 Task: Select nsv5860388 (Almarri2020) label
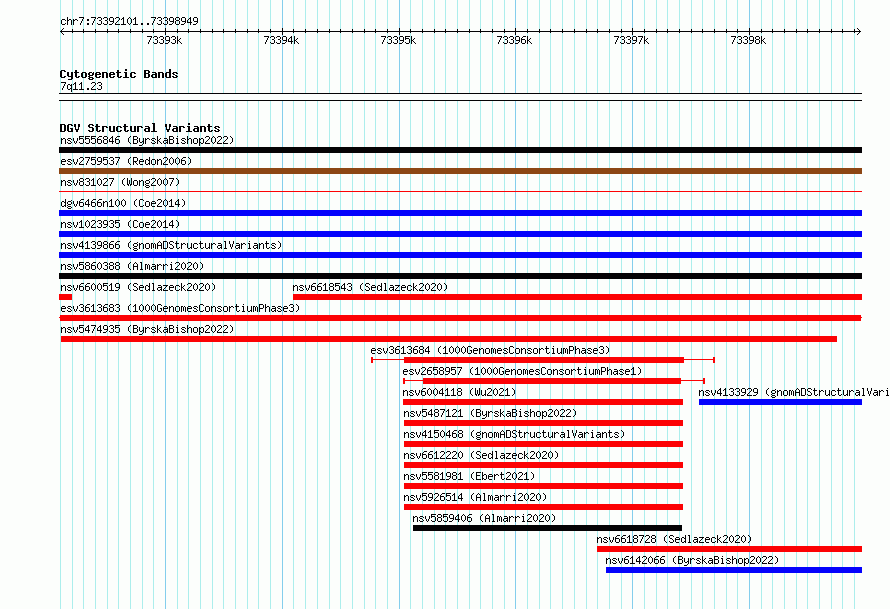click(x=132, y=266)
